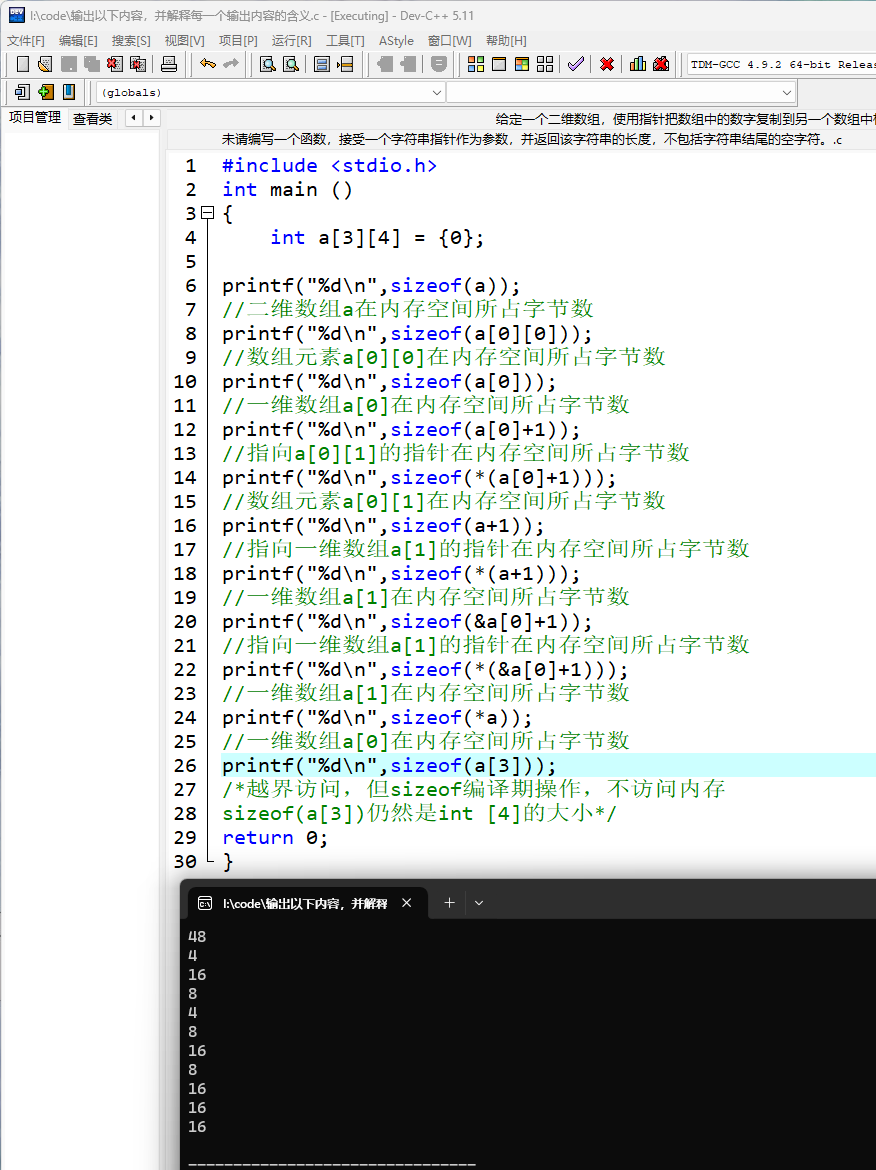Click the #include <stdio.h> line
This screenshot has height=1170, width=876.
[x=329, y=166]
